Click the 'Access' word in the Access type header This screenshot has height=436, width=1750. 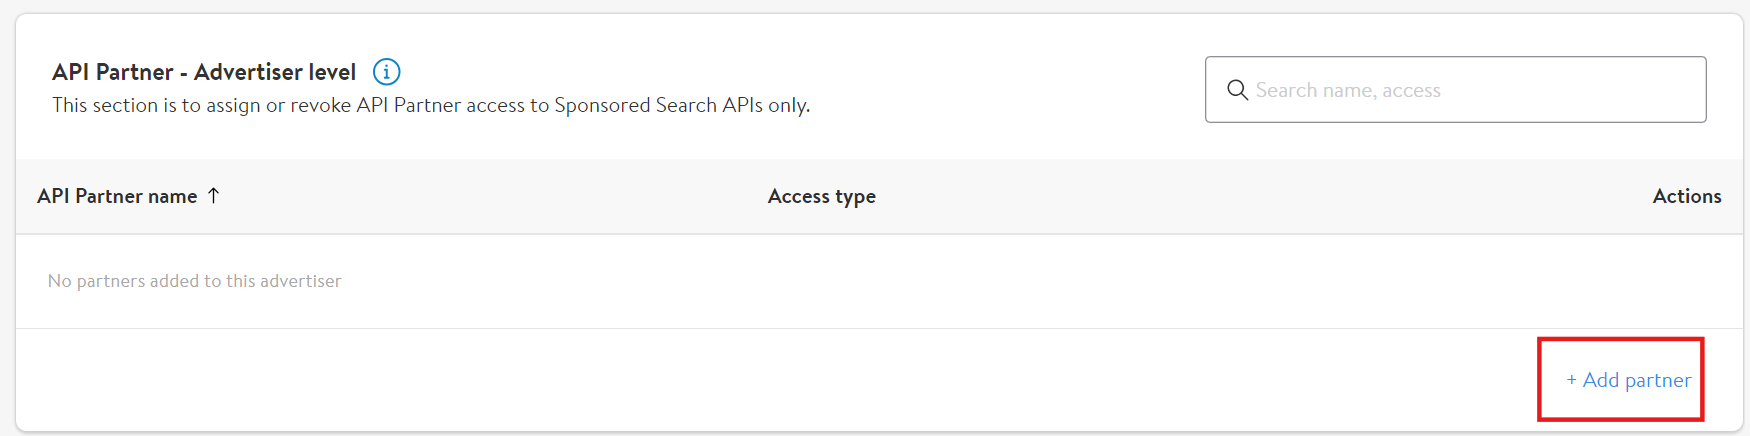tap(798, 197)
